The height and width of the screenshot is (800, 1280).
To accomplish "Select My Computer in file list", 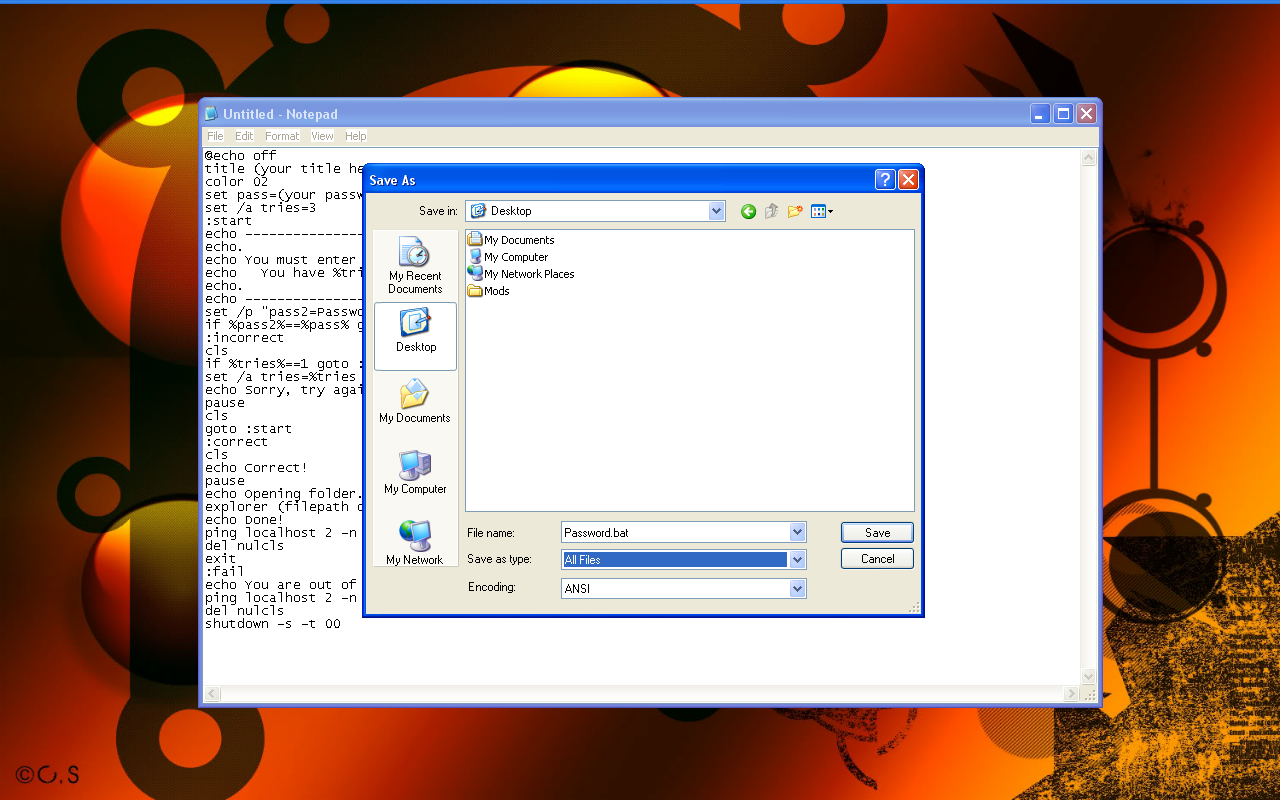I will click(508, 257).
